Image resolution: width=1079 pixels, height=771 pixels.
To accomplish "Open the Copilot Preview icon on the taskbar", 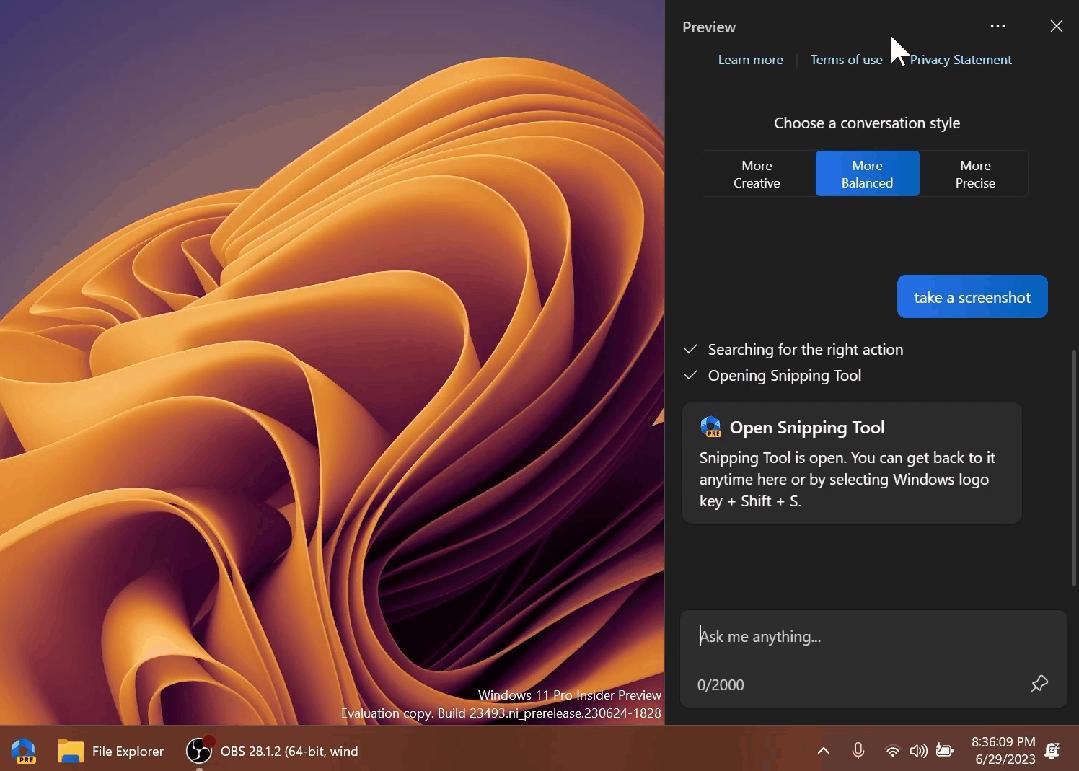I will click(x=23, y=751).
